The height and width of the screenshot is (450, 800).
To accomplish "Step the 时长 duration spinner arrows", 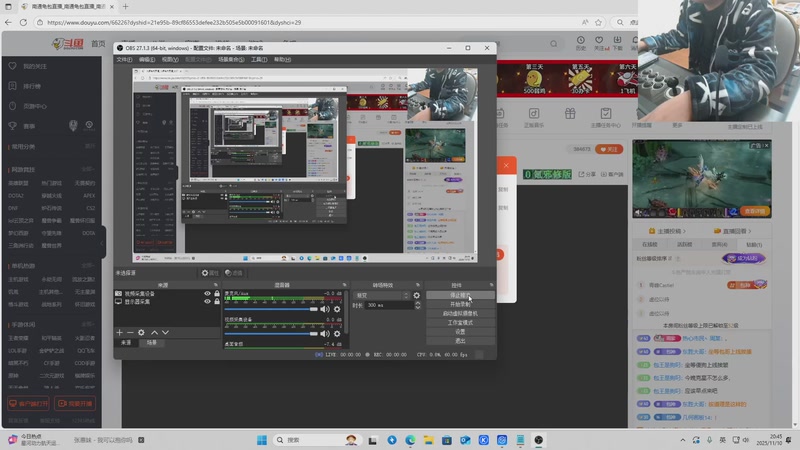I will 418,305.
